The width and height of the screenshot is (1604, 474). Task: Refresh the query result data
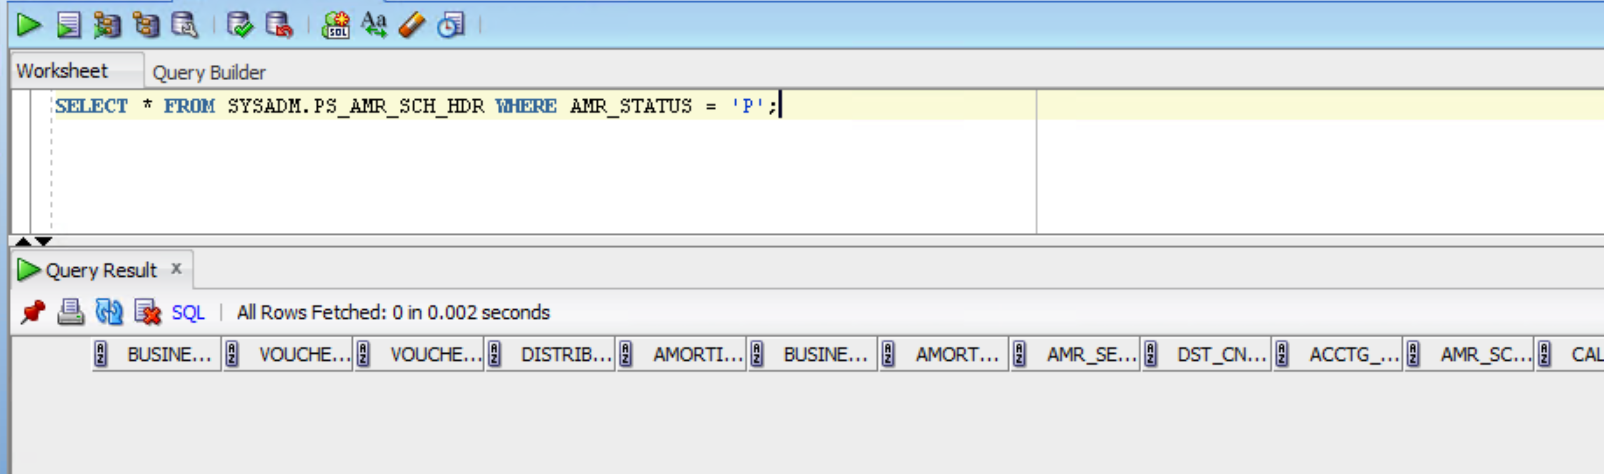tap(109, 312)
